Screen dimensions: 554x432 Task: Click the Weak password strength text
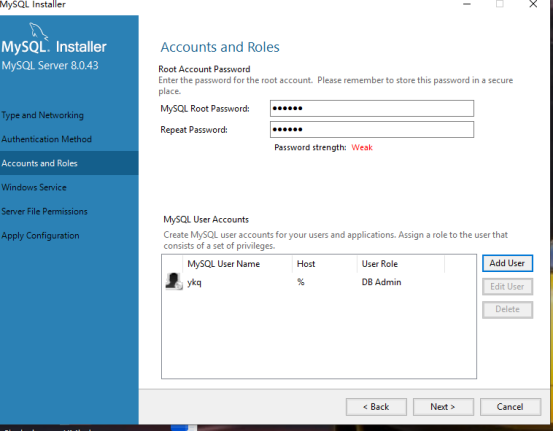362,147
